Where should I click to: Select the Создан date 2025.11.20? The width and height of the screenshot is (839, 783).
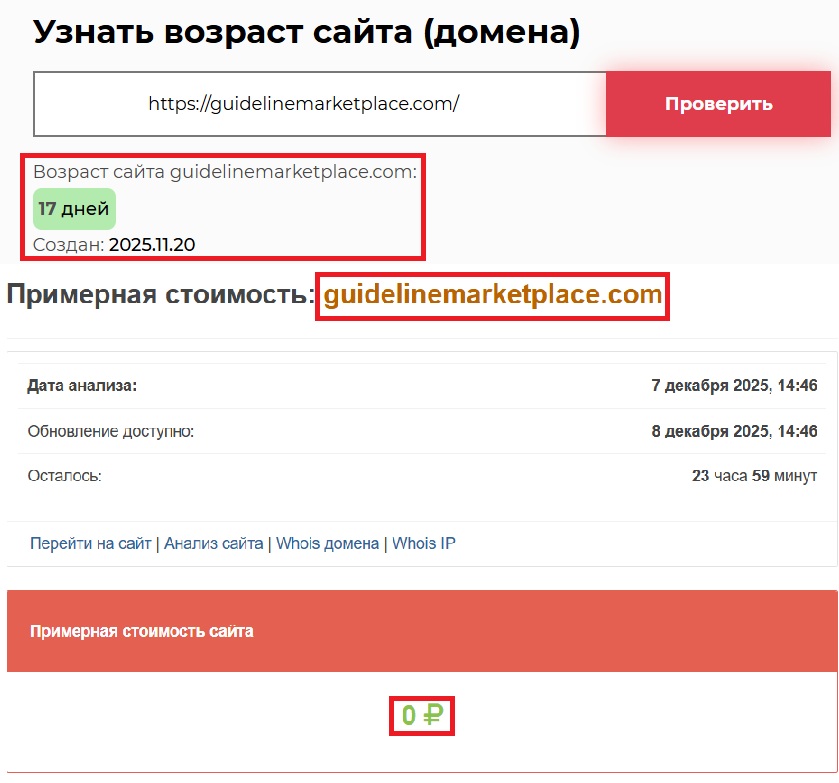(x=155, y=243)
